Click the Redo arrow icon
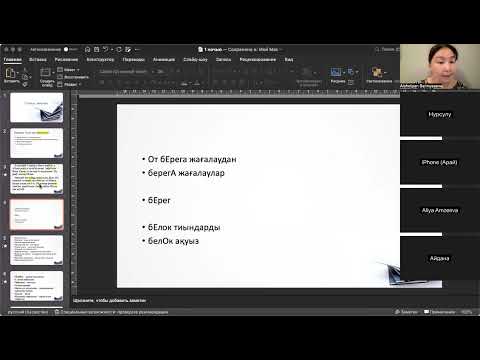The height and width of the screenshot is (360, 480). coord(119,49)
